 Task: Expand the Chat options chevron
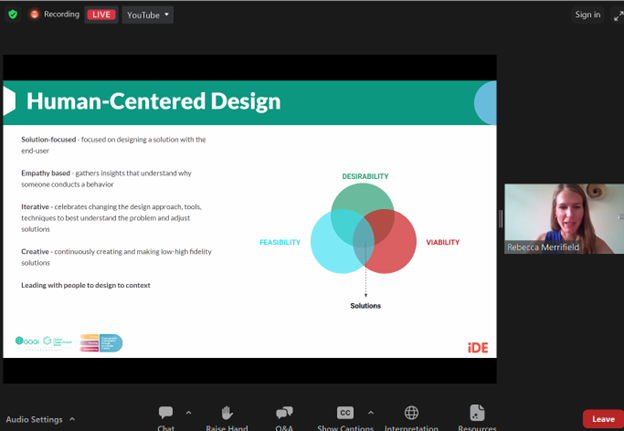coord(189,413)
